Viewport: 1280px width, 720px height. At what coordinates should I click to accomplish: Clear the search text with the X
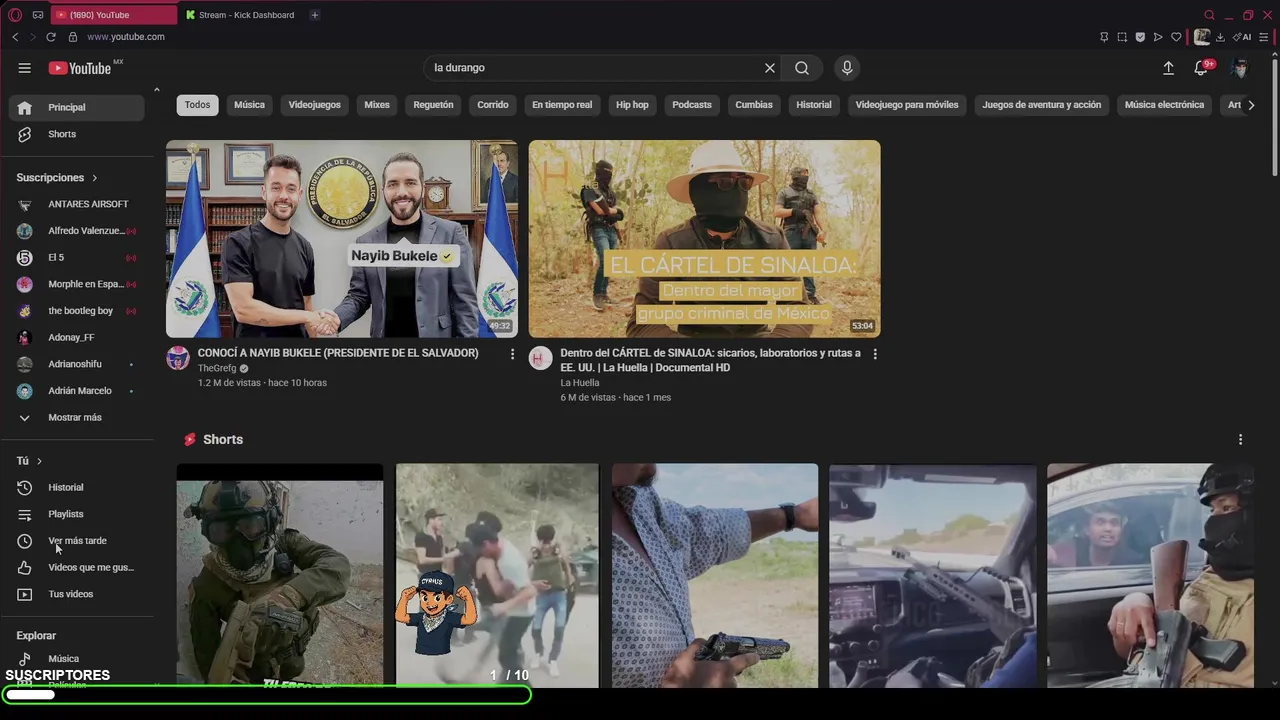pos(770,68)
